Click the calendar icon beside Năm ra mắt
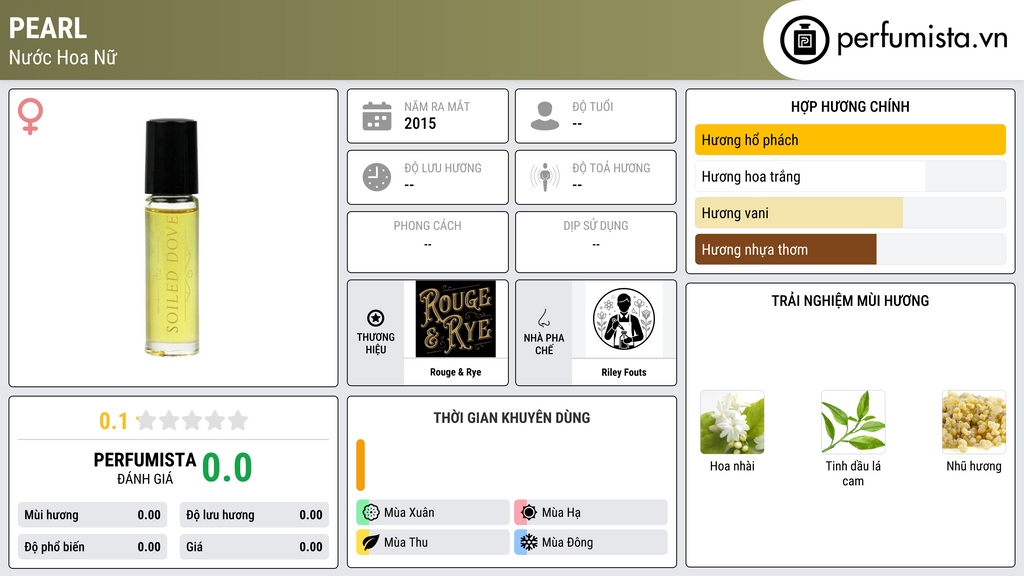The image size is (1024, 576). (x=377, y=116)
